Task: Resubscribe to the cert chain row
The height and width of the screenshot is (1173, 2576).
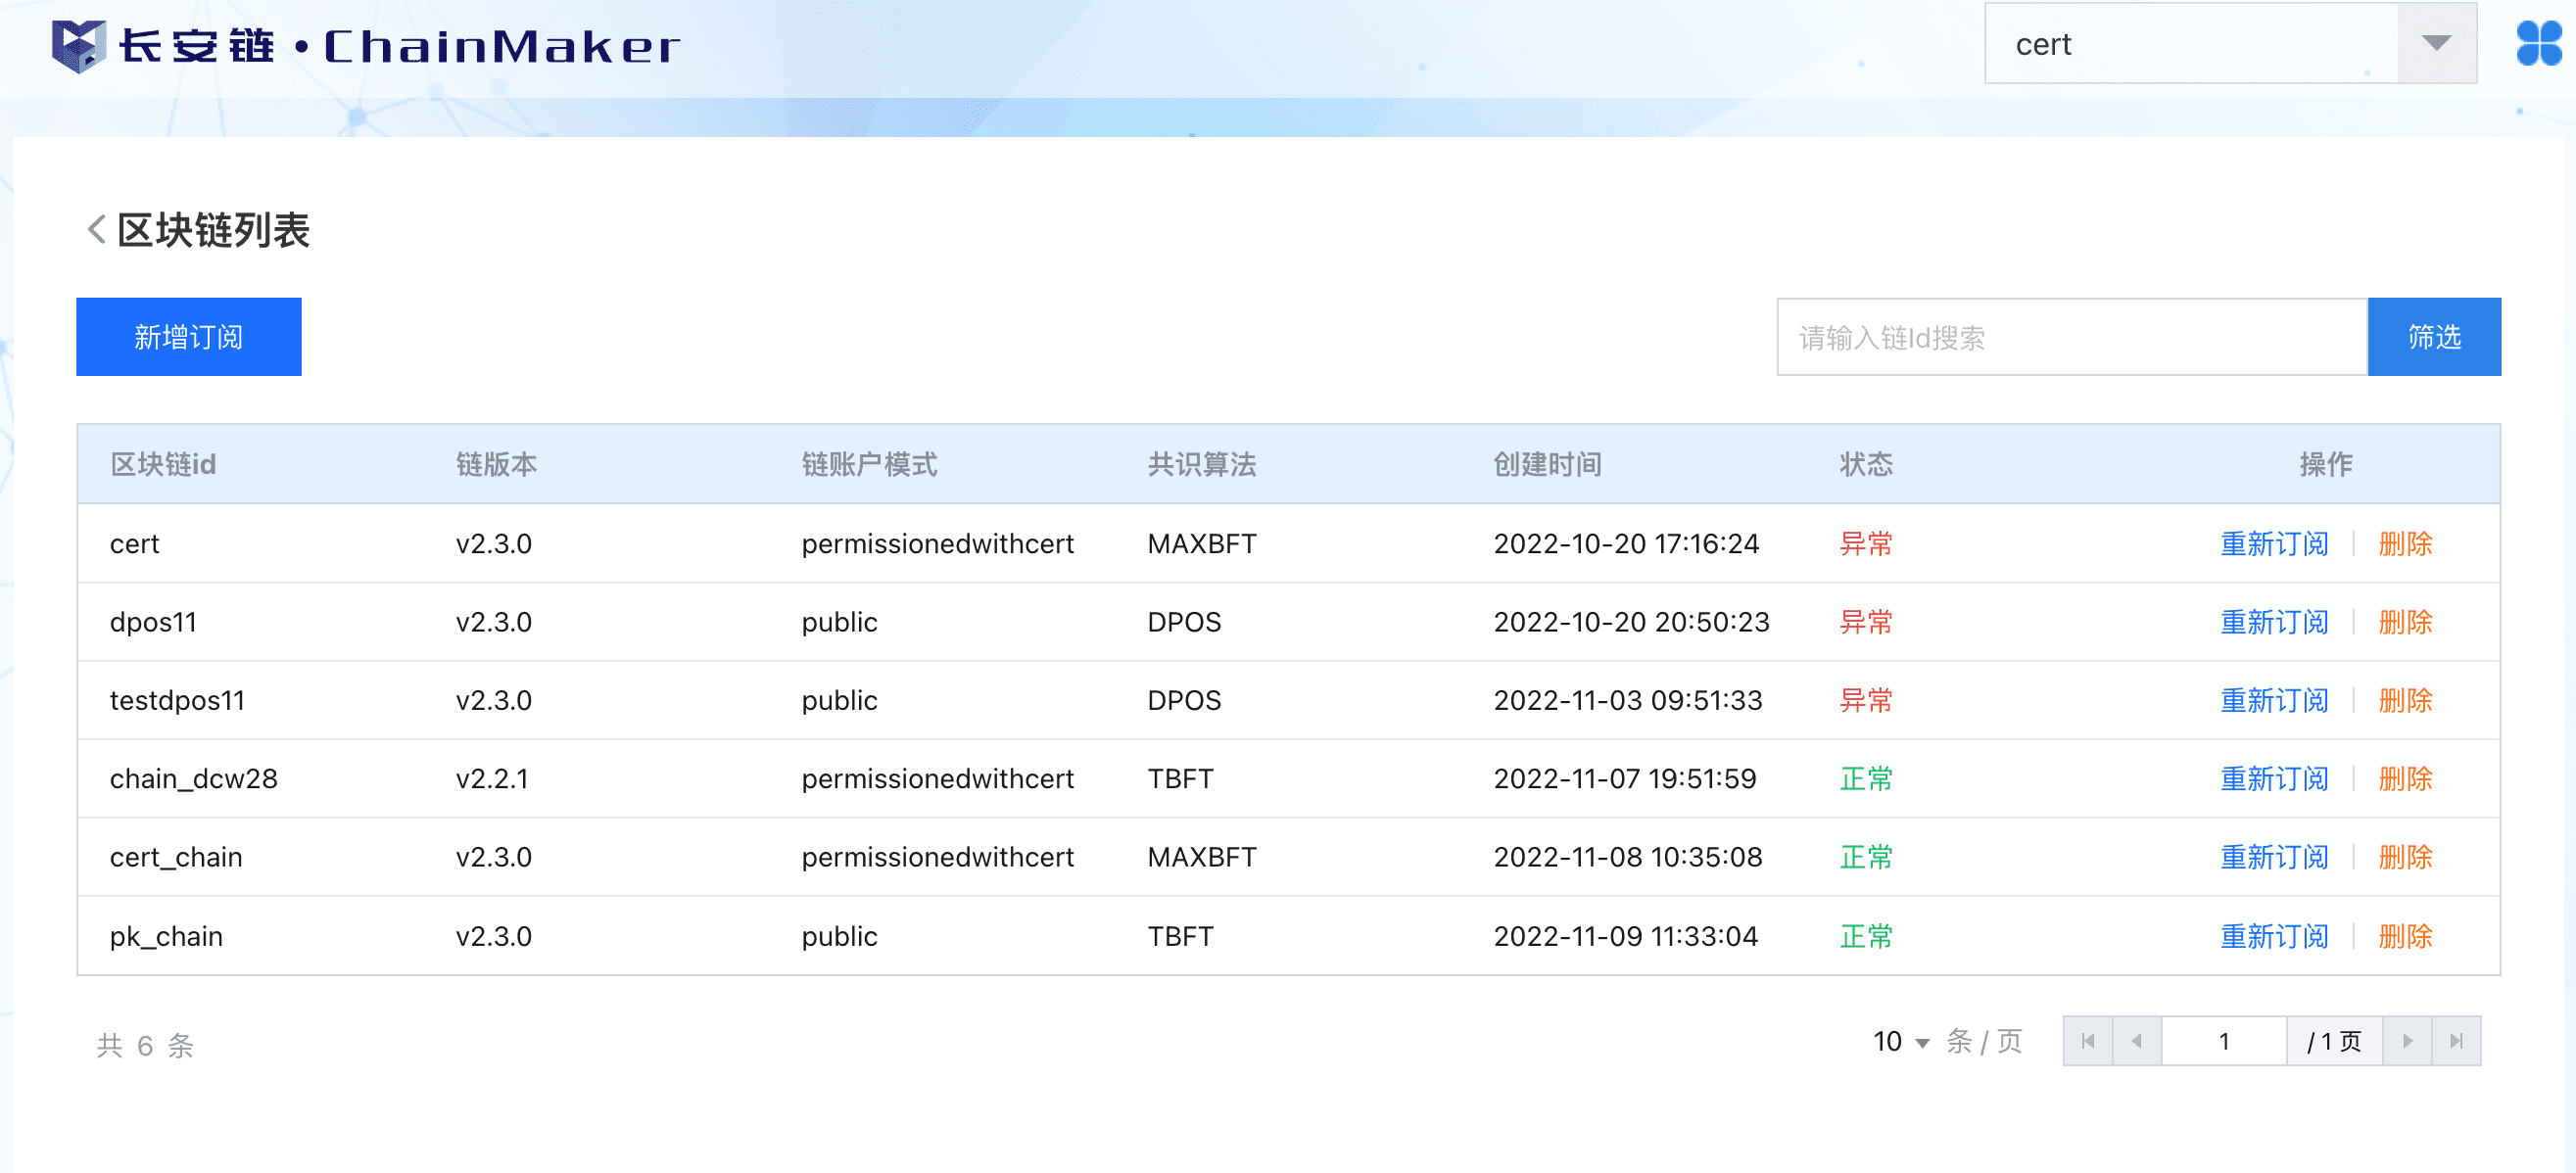Action: click(x=2274, y=544)
